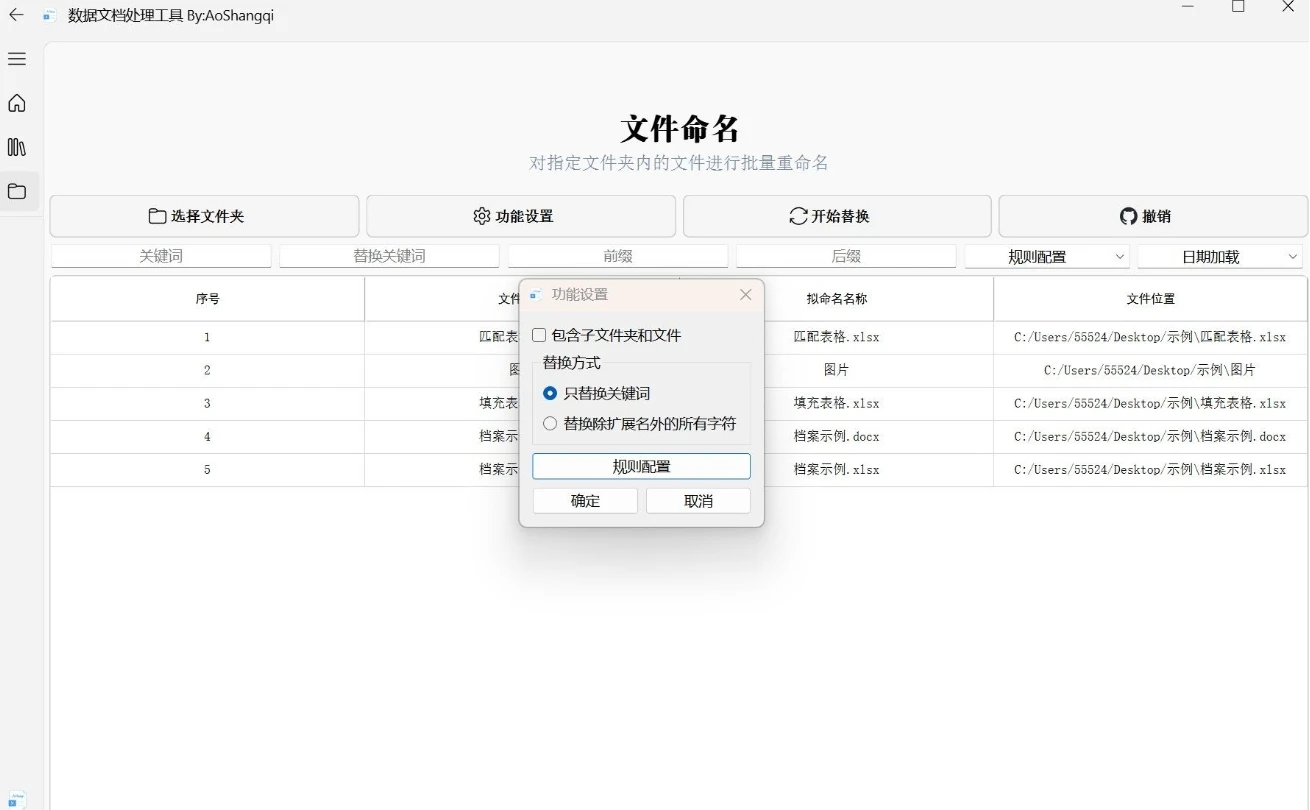The height and width of the screenshot is (810, 1310).
Task: Click the app icon next to window title
Action: coord(49,16)
